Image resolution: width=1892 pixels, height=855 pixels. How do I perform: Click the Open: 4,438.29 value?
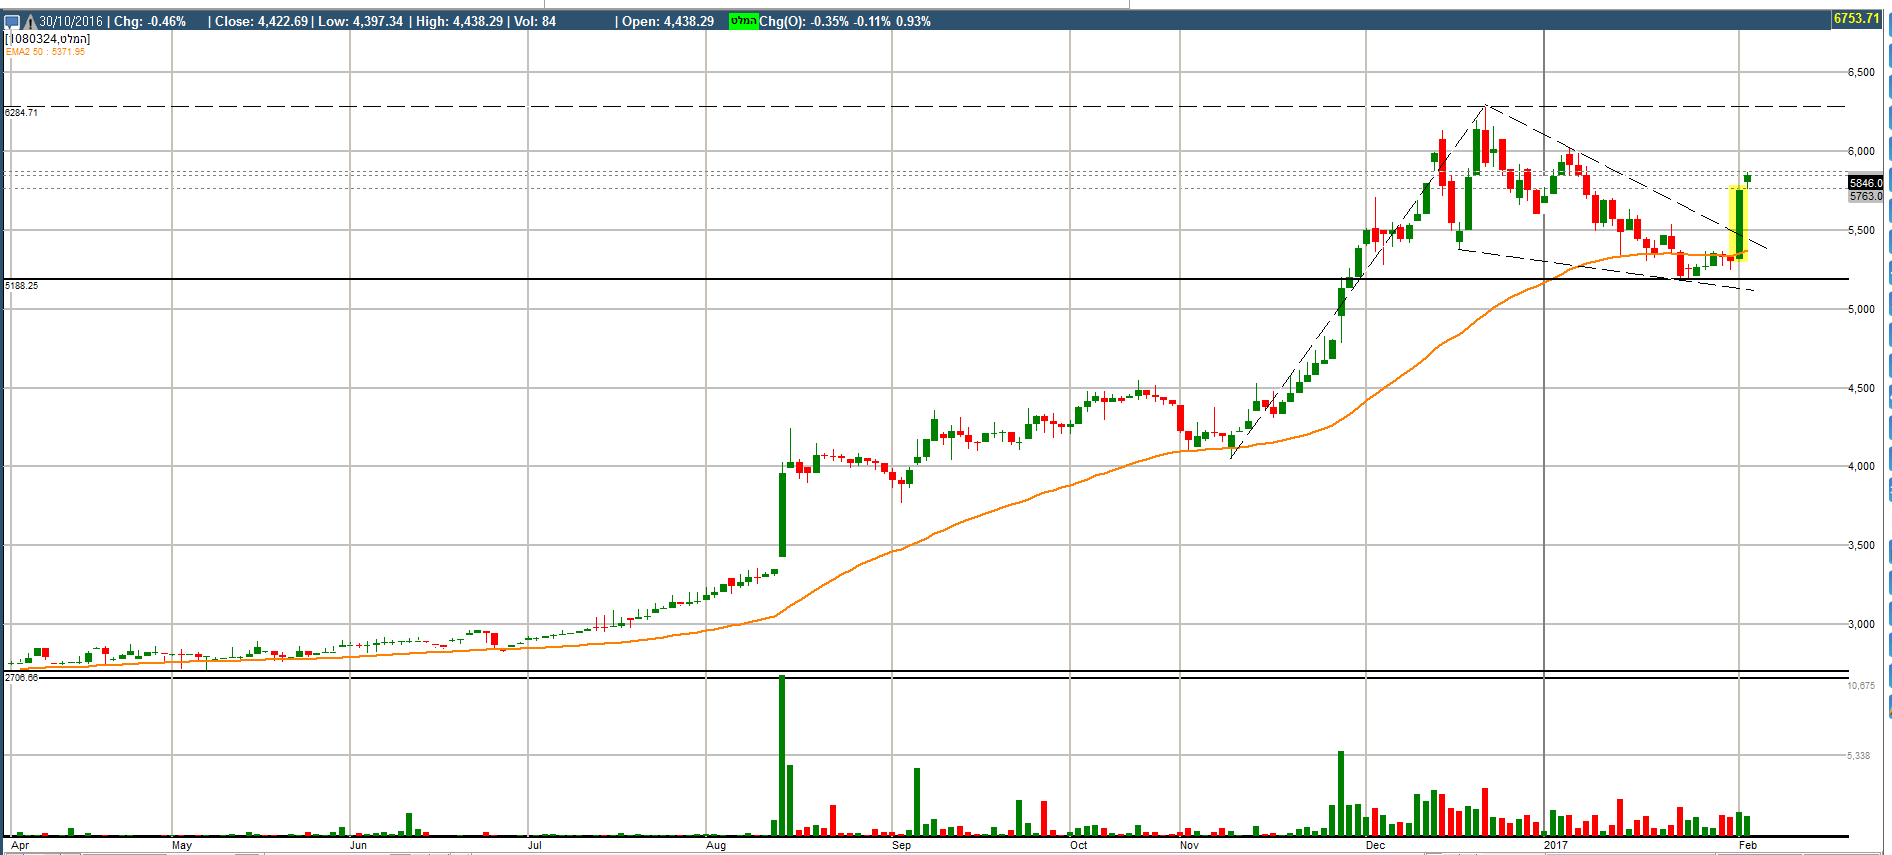[668, 21]
